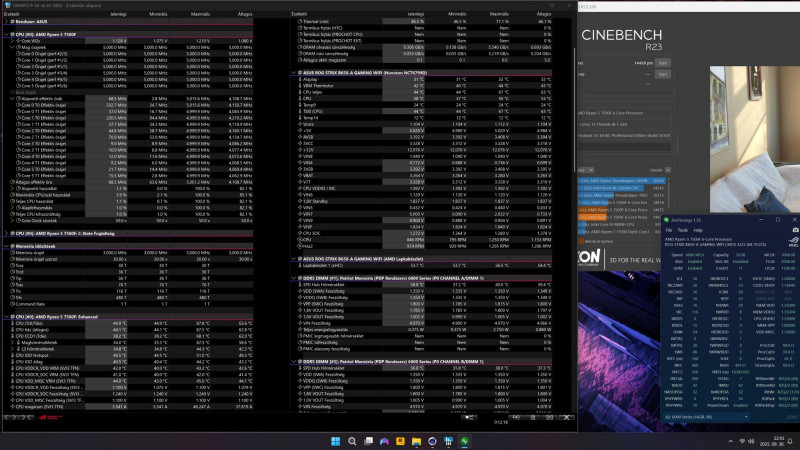800x450 pixels.
Task: Open the Windows Start menu
Action: point(335,441)
